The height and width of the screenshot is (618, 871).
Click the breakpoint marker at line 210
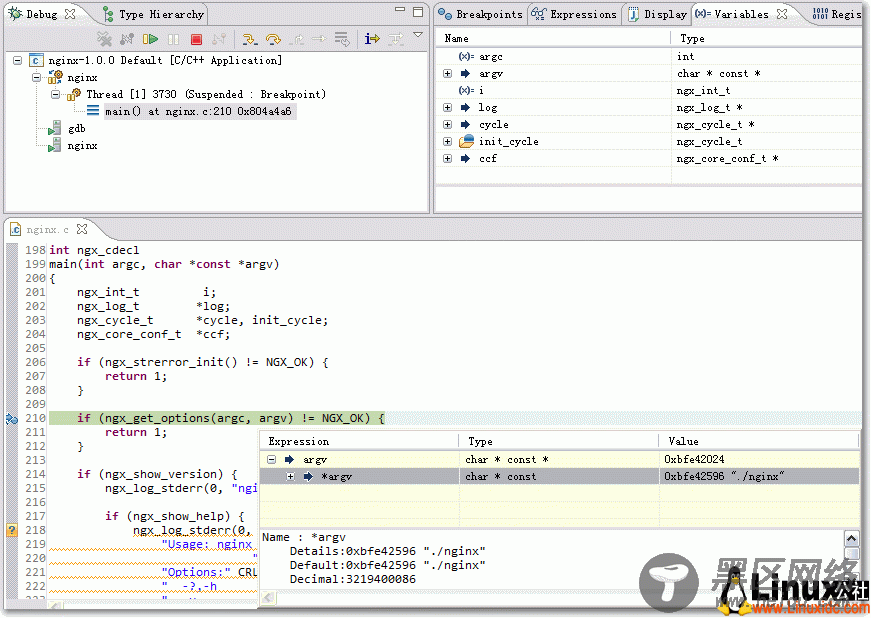[x=12, y=418]
